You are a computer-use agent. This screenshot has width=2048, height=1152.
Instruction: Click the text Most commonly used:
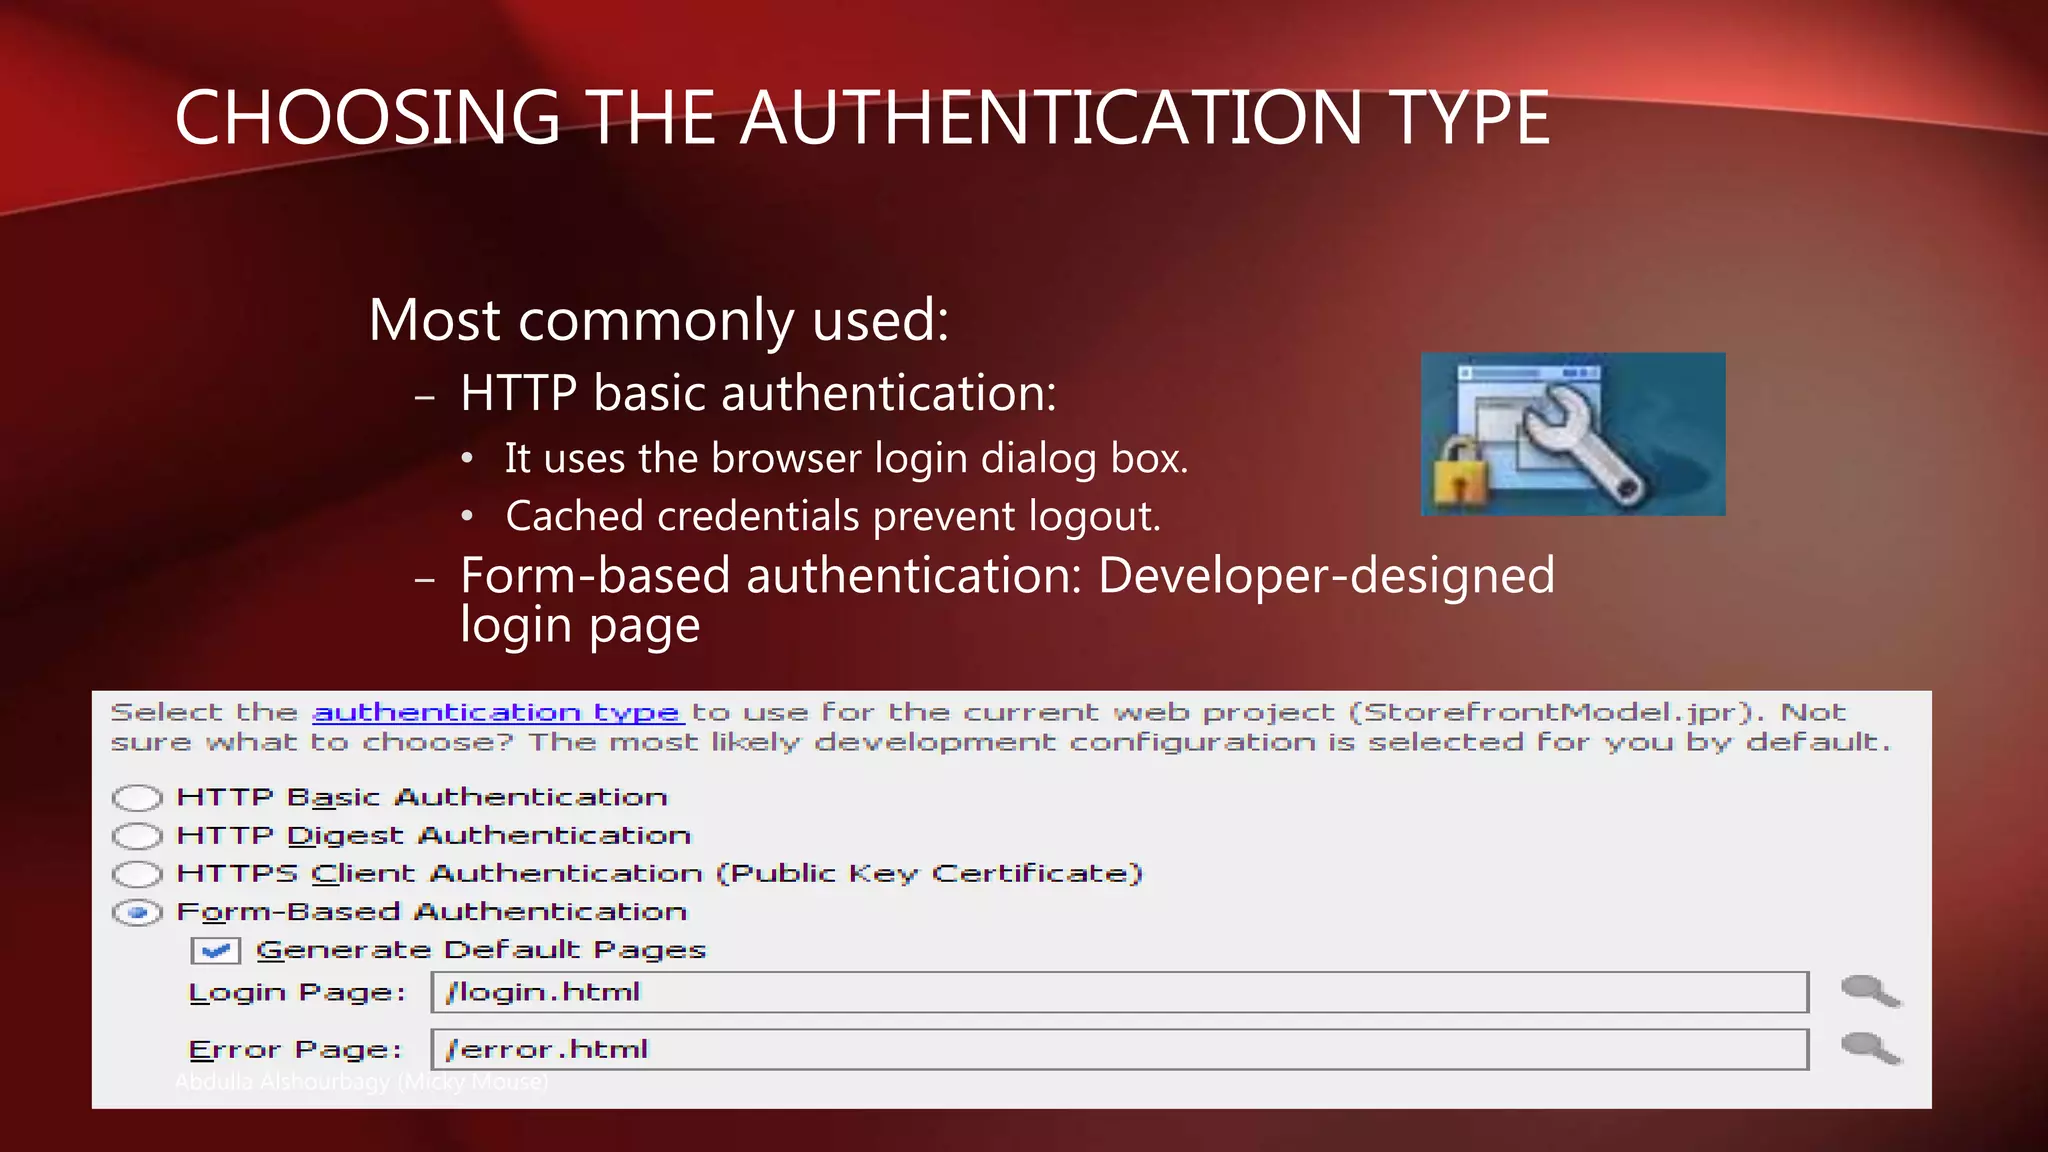point(659,320)
